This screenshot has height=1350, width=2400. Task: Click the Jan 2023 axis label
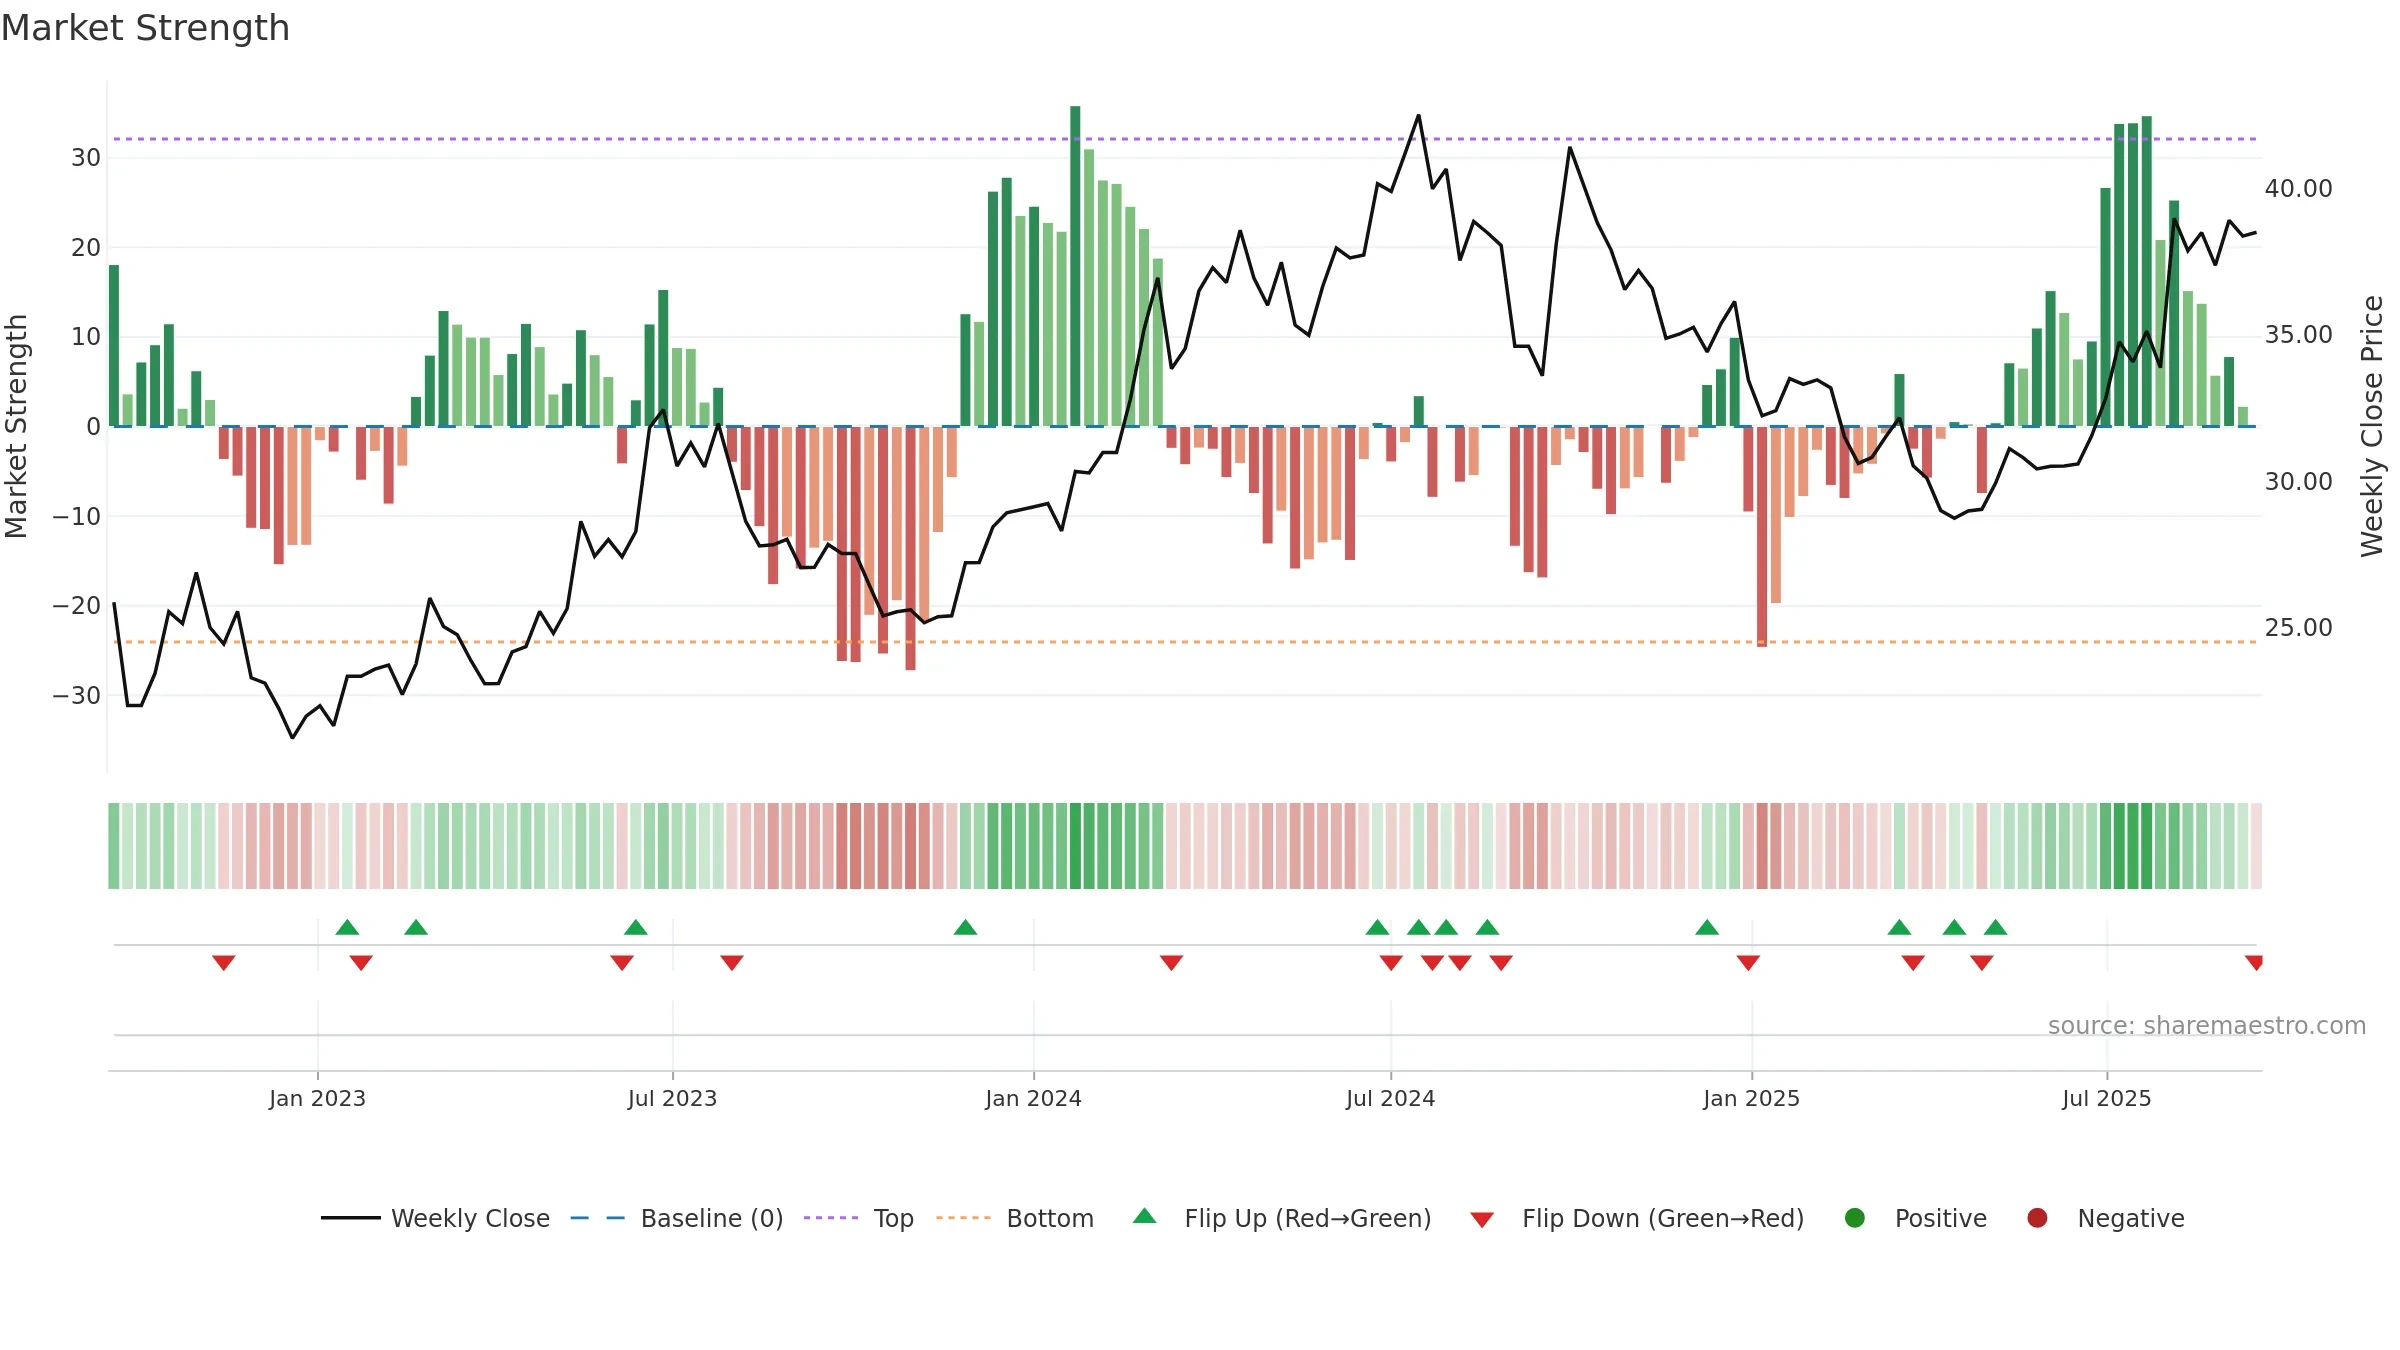[317, 1098]
